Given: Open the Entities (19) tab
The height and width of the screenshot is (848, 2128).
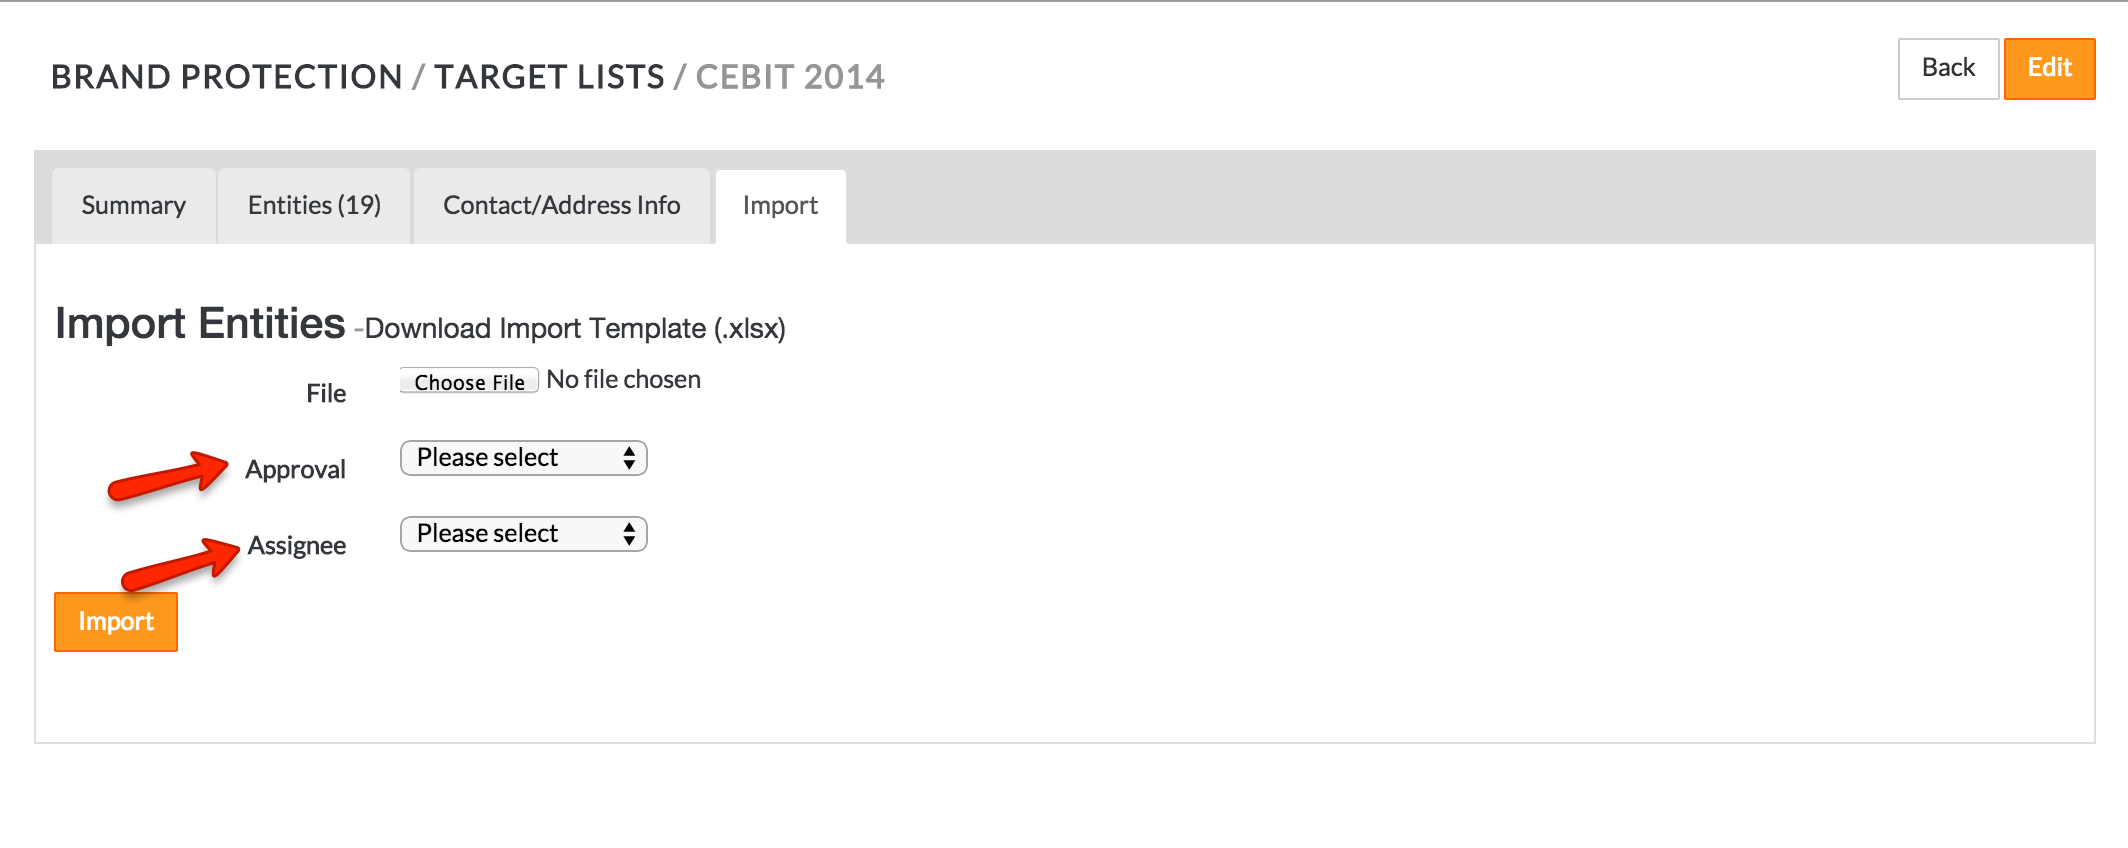Looking at the screenshot, I should pyautogui.click(x=314, y=206).
